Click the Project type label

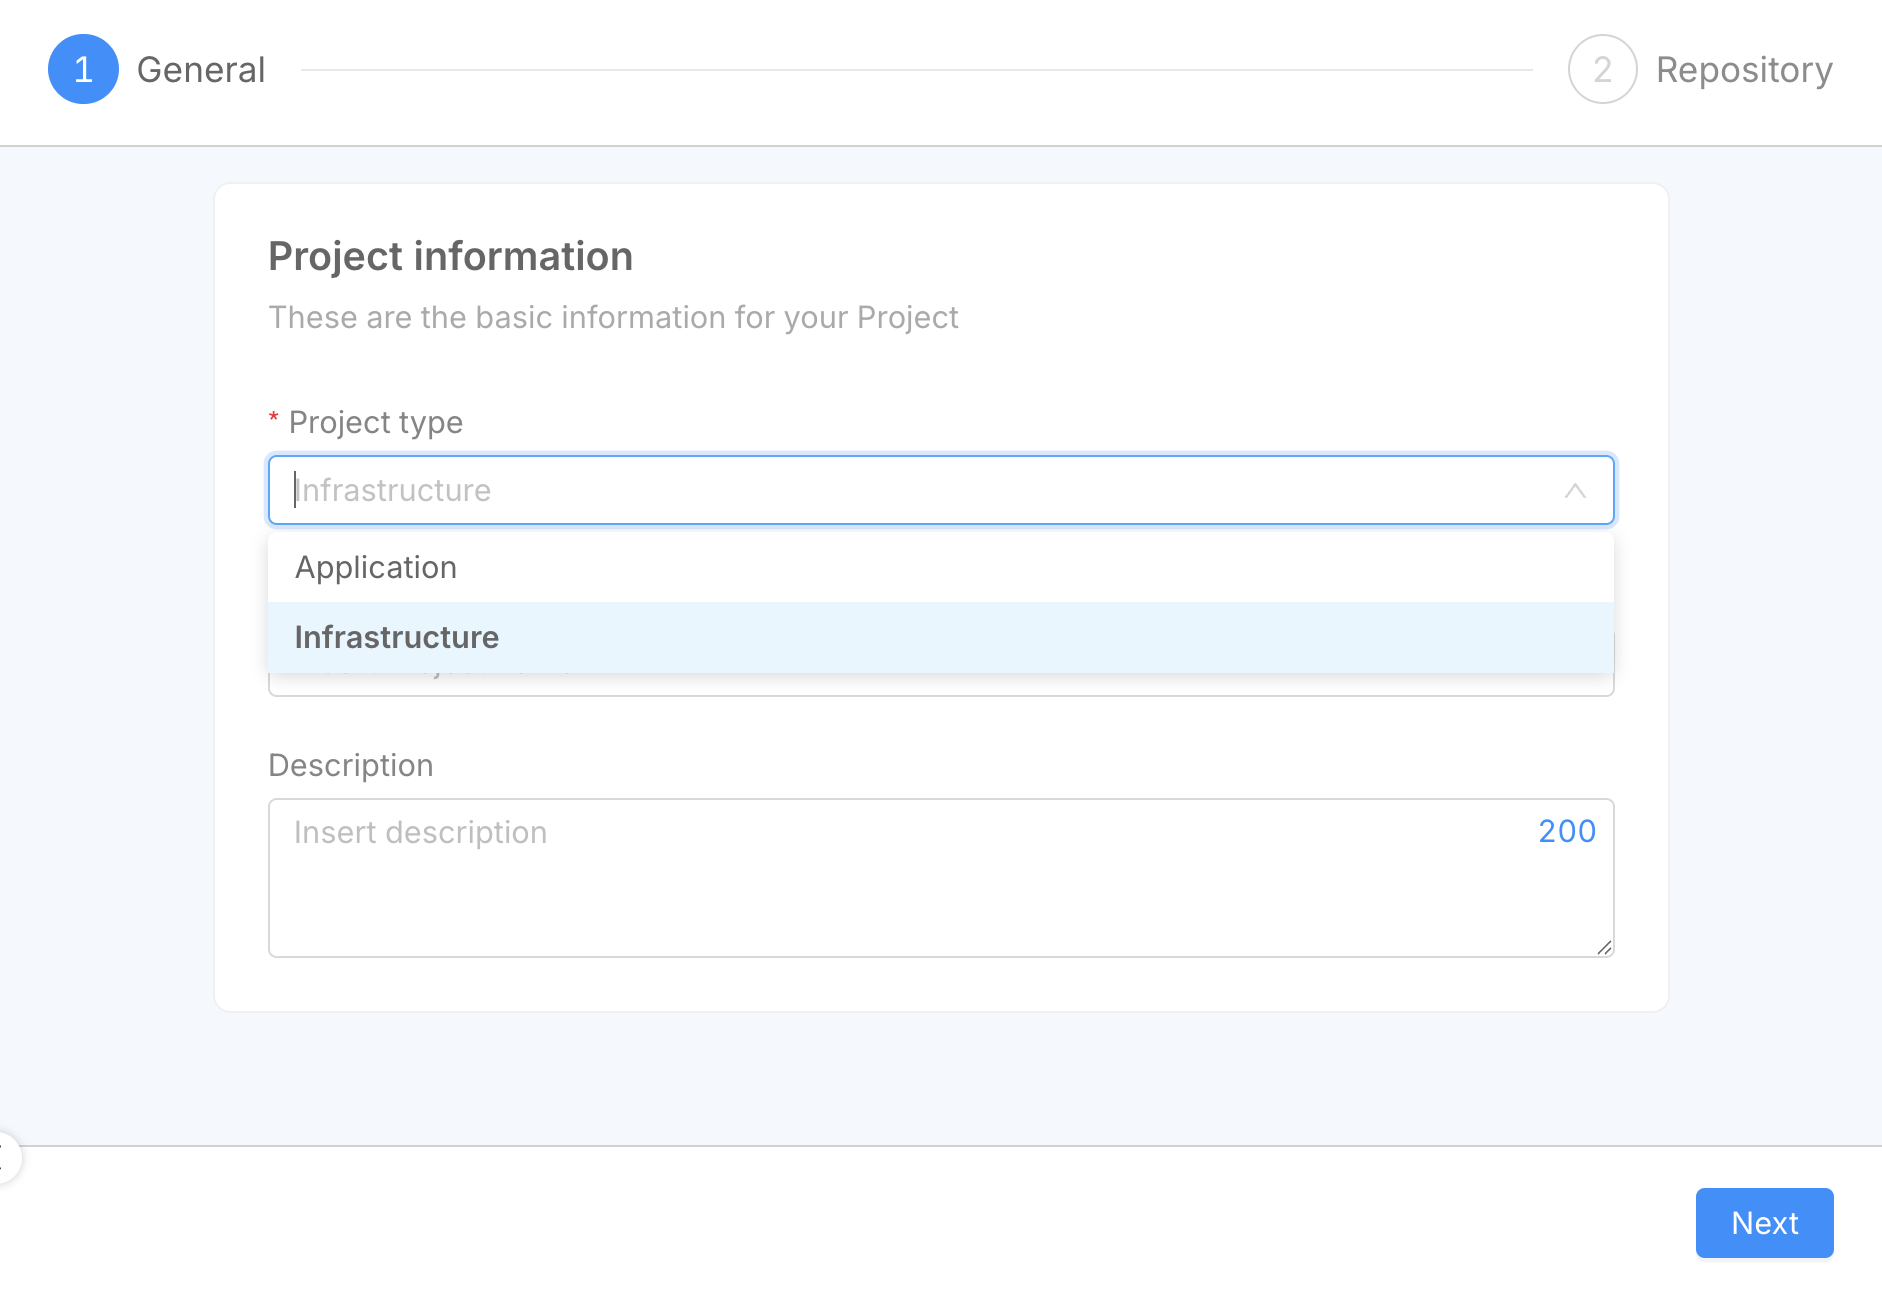tap(376, 422)
